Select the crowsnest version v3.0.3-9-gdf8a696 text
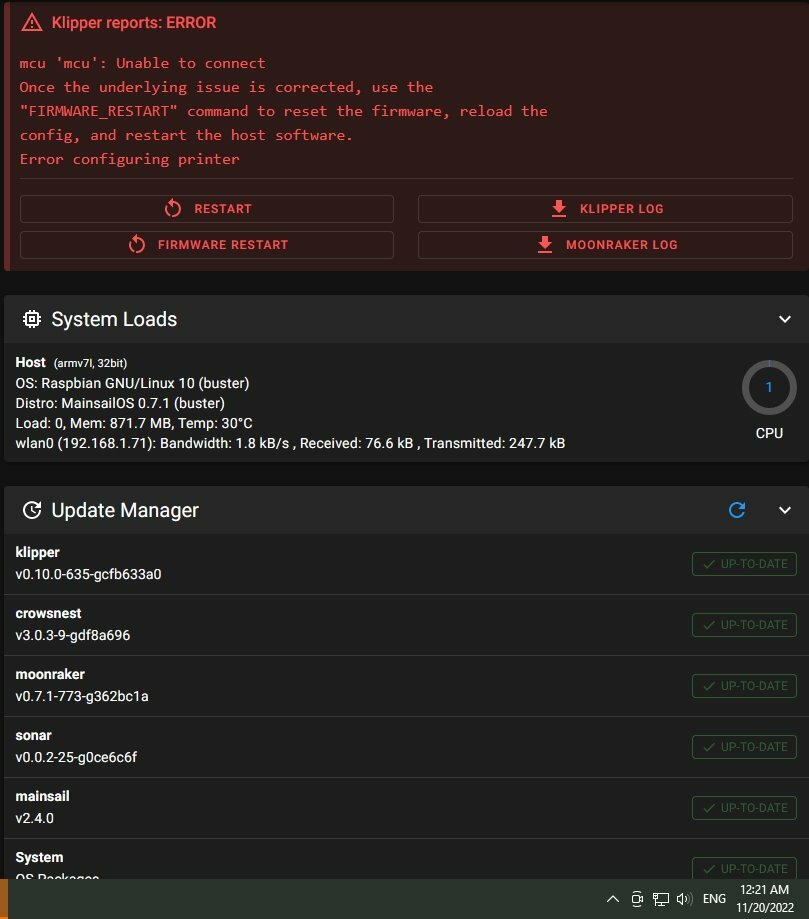The width and height of the screenshot is (809, 919). [73, 635]
